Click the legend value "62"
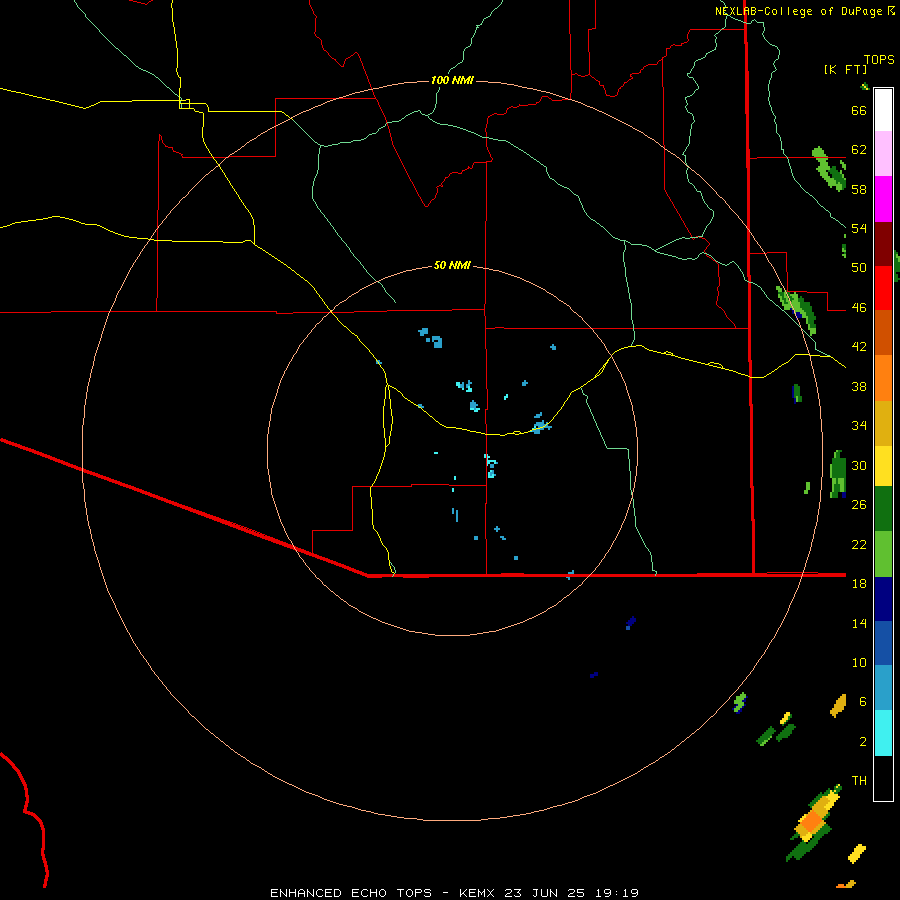The width and height of the screenshot is (900, 900). tap(859, 150)
